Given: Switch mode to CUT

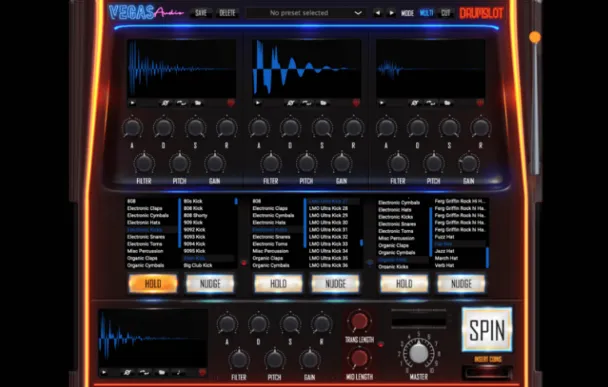Looking at the screenshot, I should pos(446,13).
